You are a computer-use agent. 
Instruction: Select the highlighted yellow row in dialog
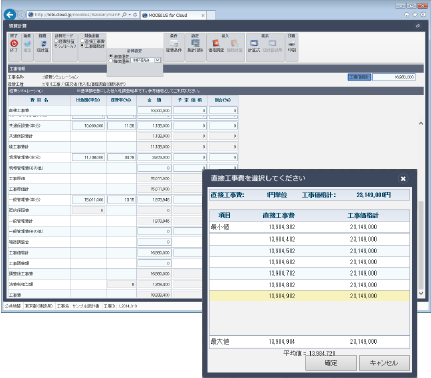309,296
